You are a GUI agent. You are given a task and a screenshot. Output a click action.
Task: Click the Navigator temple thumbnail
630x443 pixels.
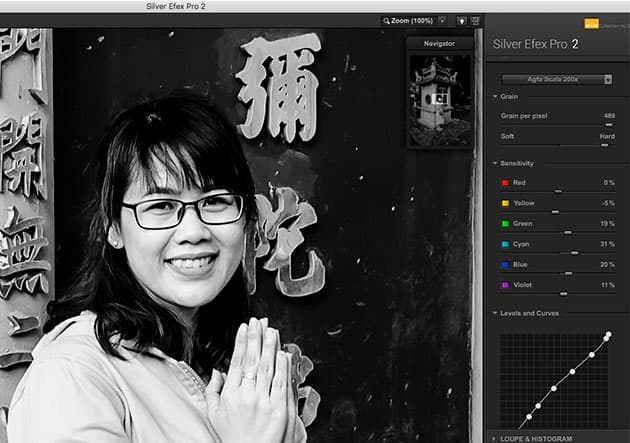click(440, 100)
